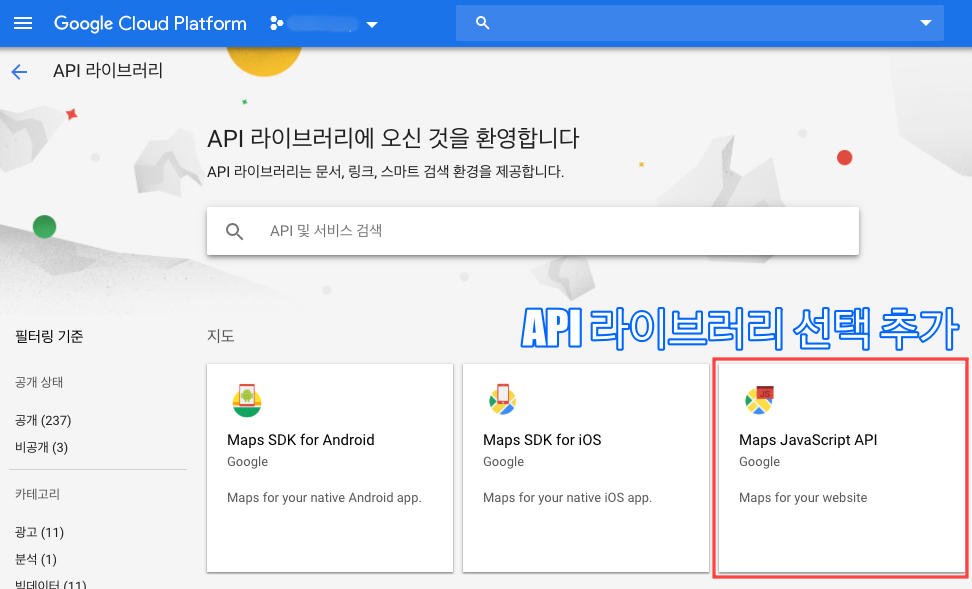This screenshot has width=972, height=589.
Task: Filter by 비공개 (3) visibility
Action: pos(42,447)
